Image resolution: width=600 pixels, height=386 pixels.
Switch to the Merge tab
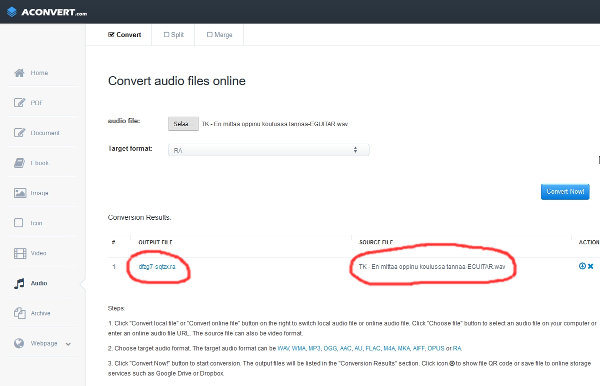pyautogui.click(x=219, y=34)
